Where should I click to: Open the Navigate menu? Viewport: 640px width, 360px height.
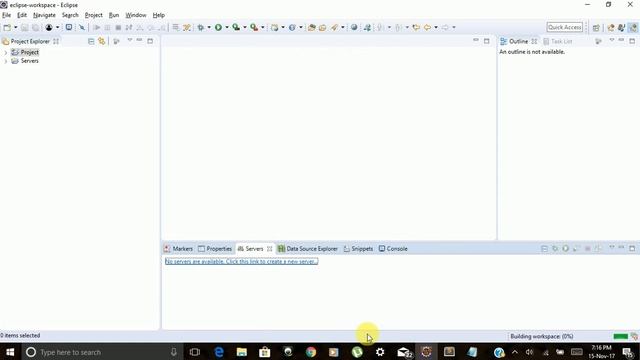pos(44,15)
